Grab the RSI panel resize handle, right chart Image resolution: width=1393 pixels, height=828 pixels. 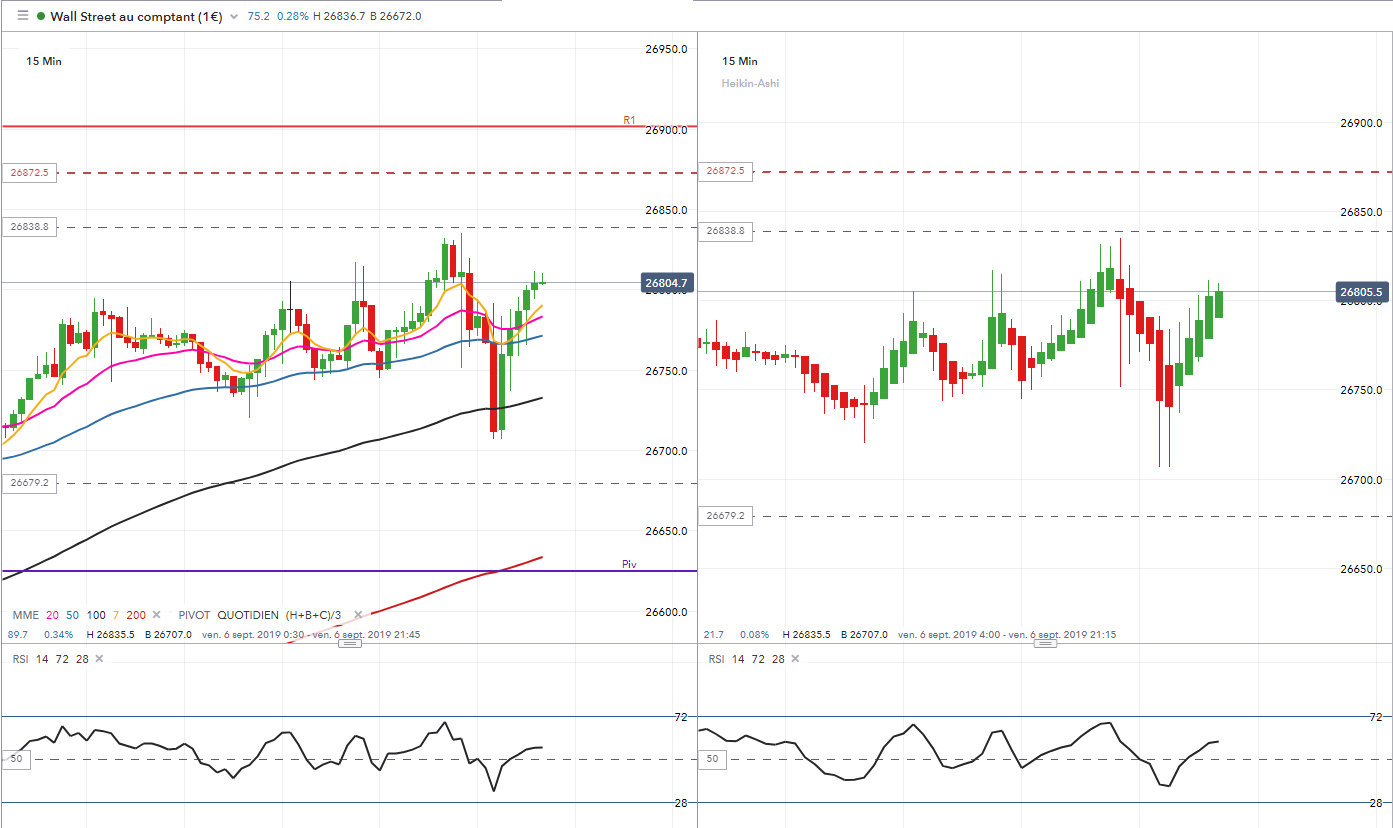(1045, 644)
